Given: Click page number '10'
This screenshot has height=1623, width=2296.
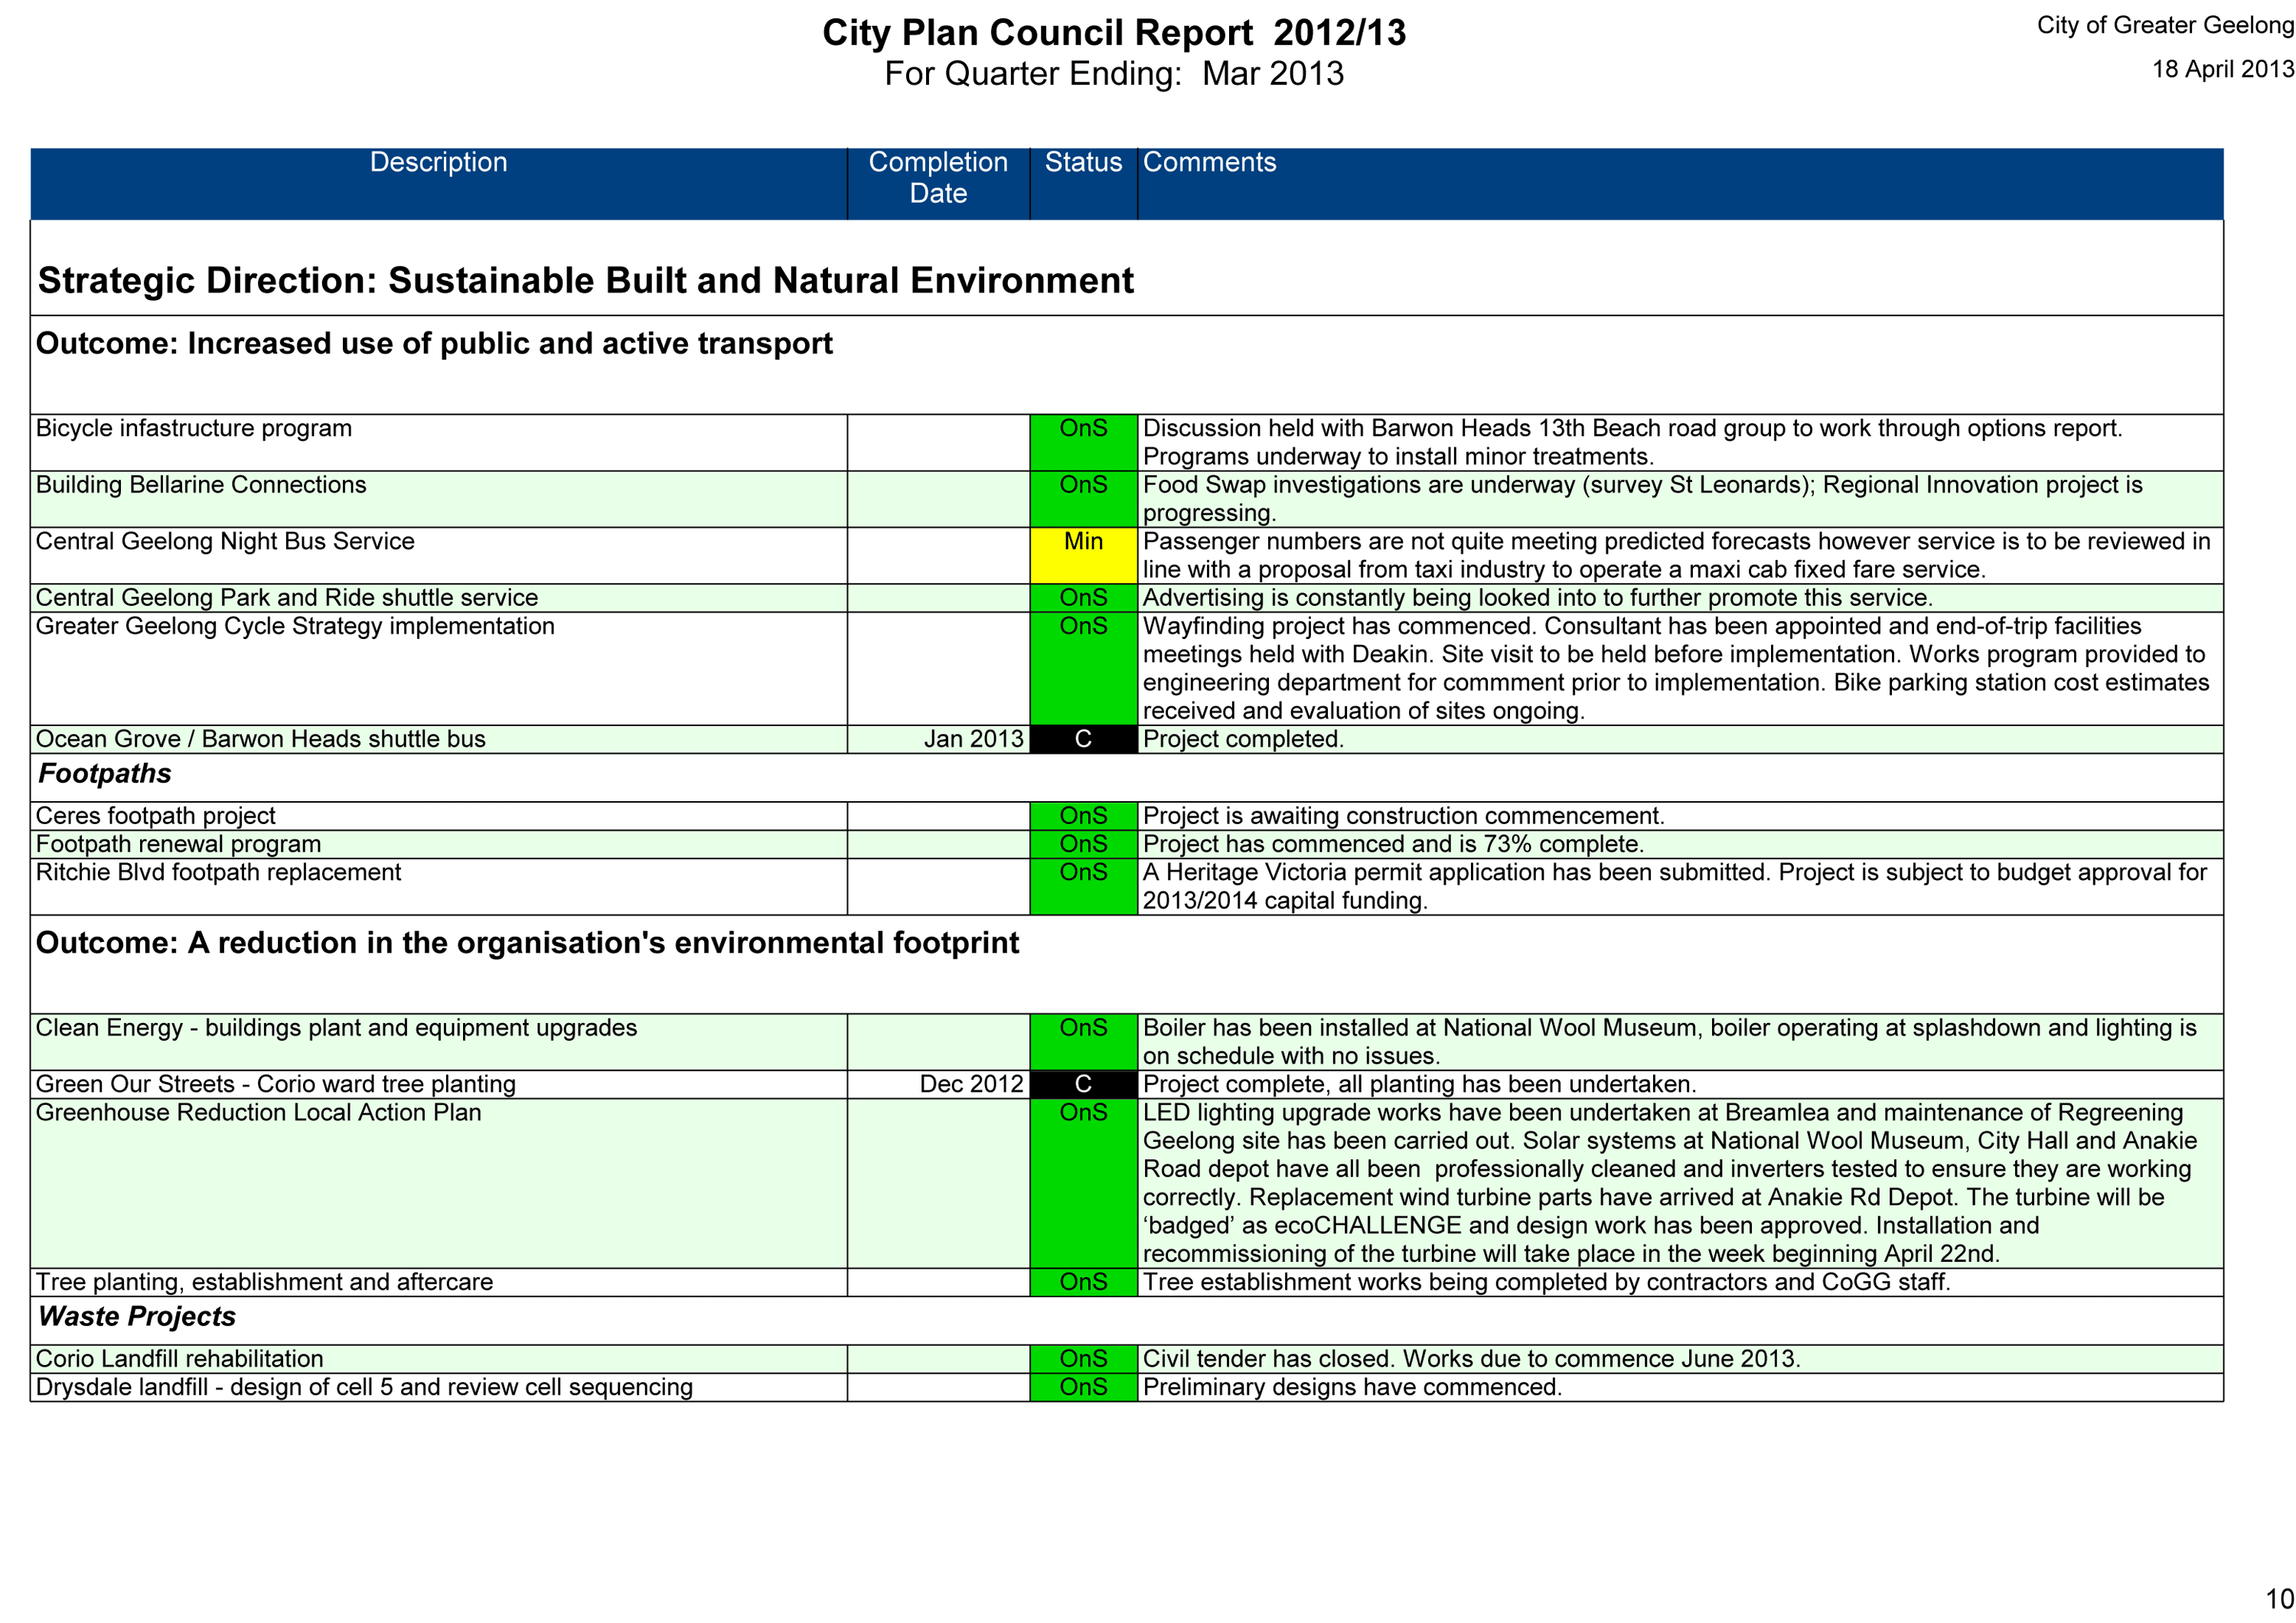Looking at the screenshot, I should tap(2279, 1598).
